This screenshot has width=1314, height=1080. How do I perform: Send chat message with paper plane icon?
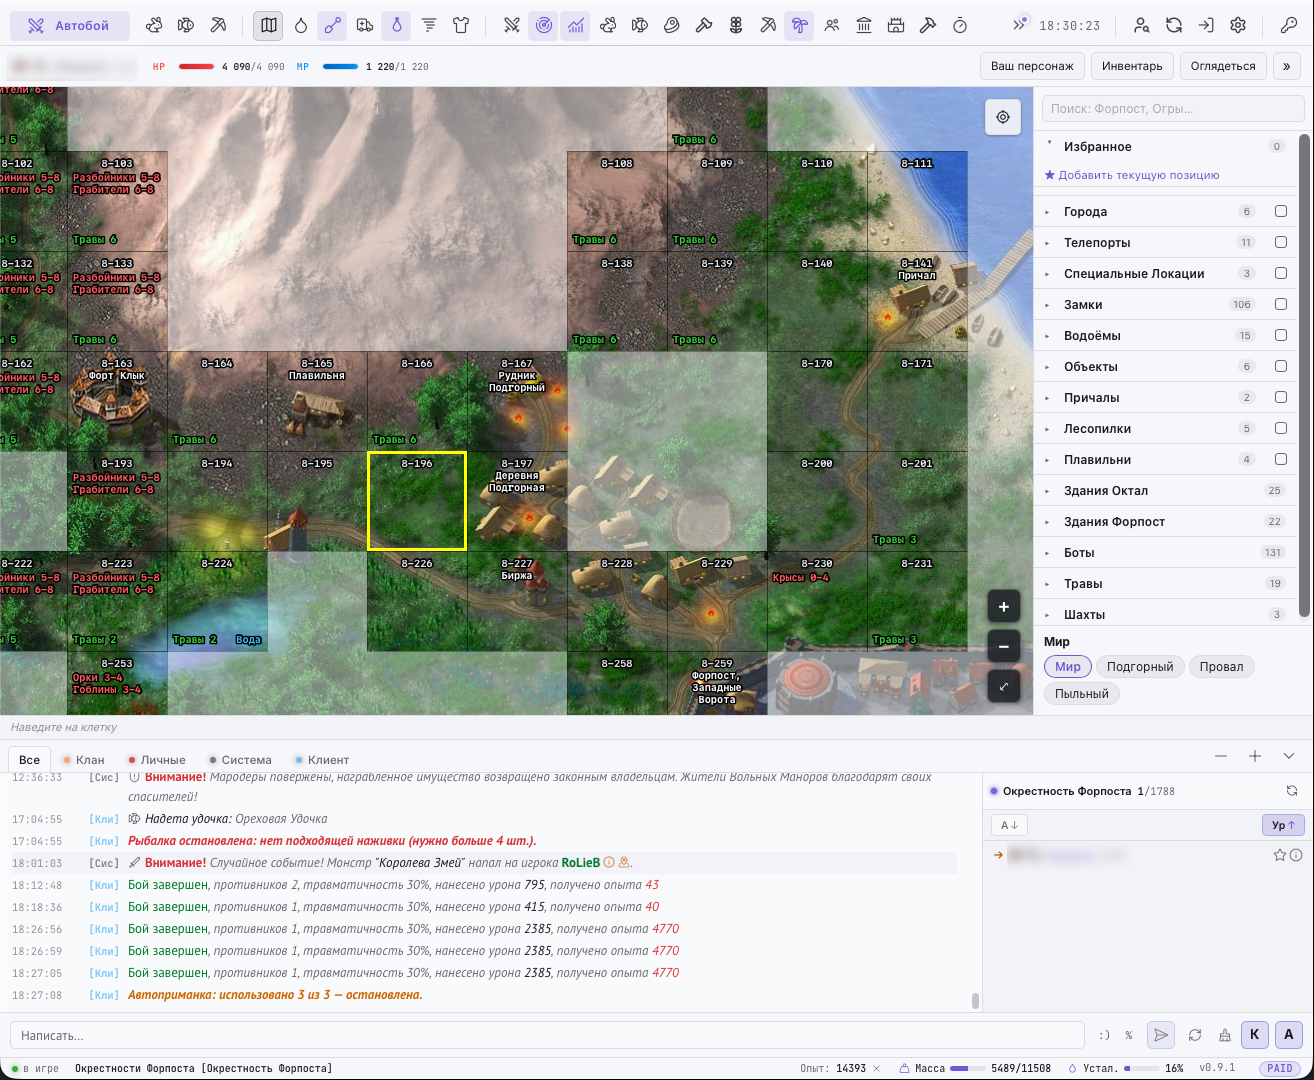point(1160,1035)
